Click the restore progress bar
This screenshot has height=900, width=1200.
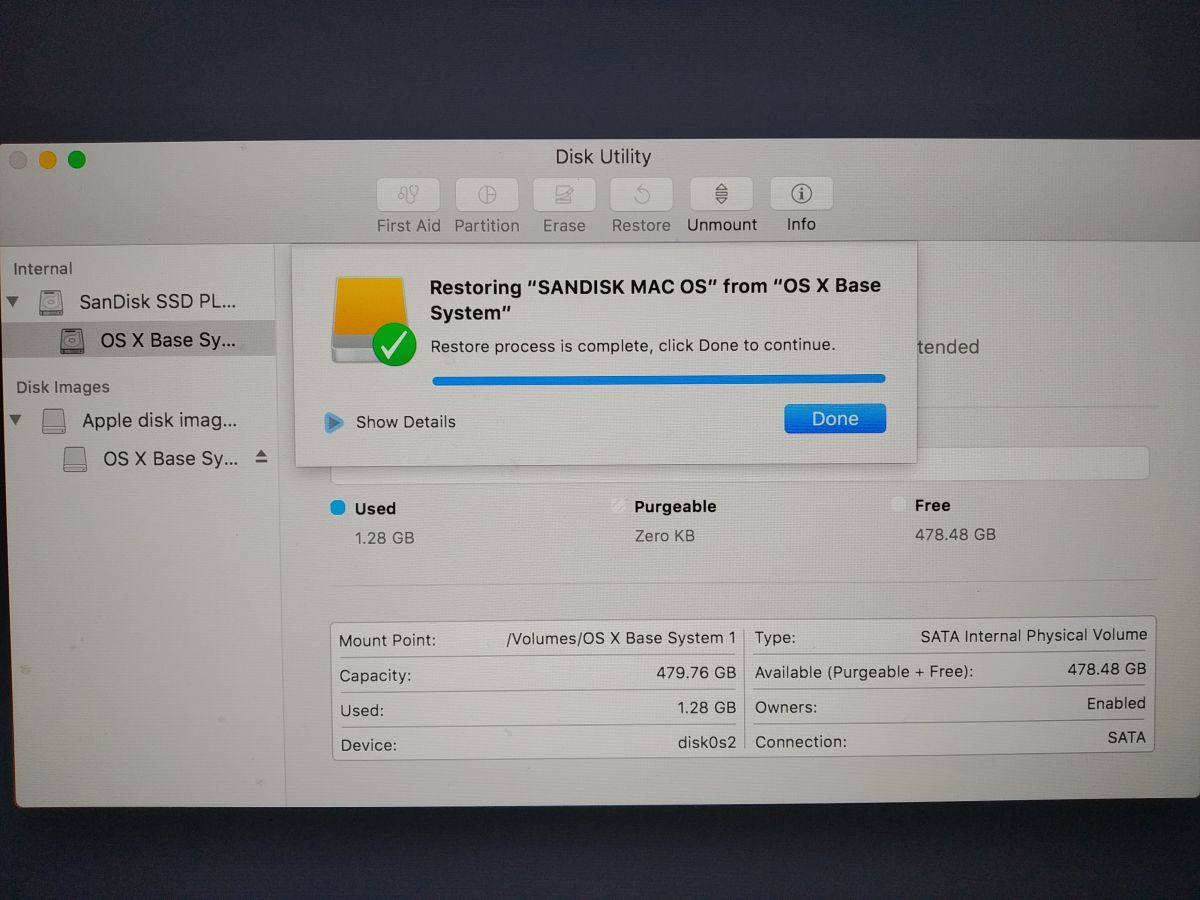coord(658,379)
